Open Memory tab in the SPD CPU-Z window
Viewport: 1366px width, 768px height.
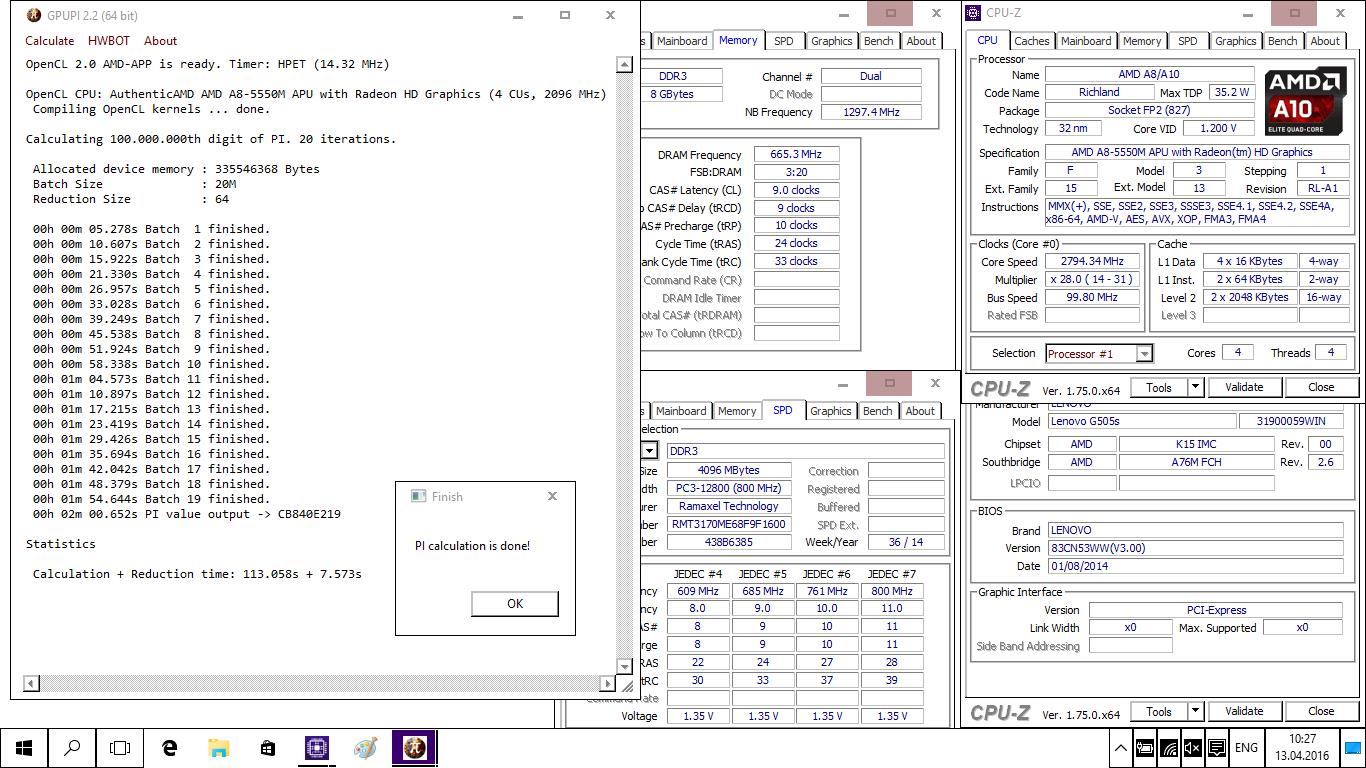tap(737, 411)
